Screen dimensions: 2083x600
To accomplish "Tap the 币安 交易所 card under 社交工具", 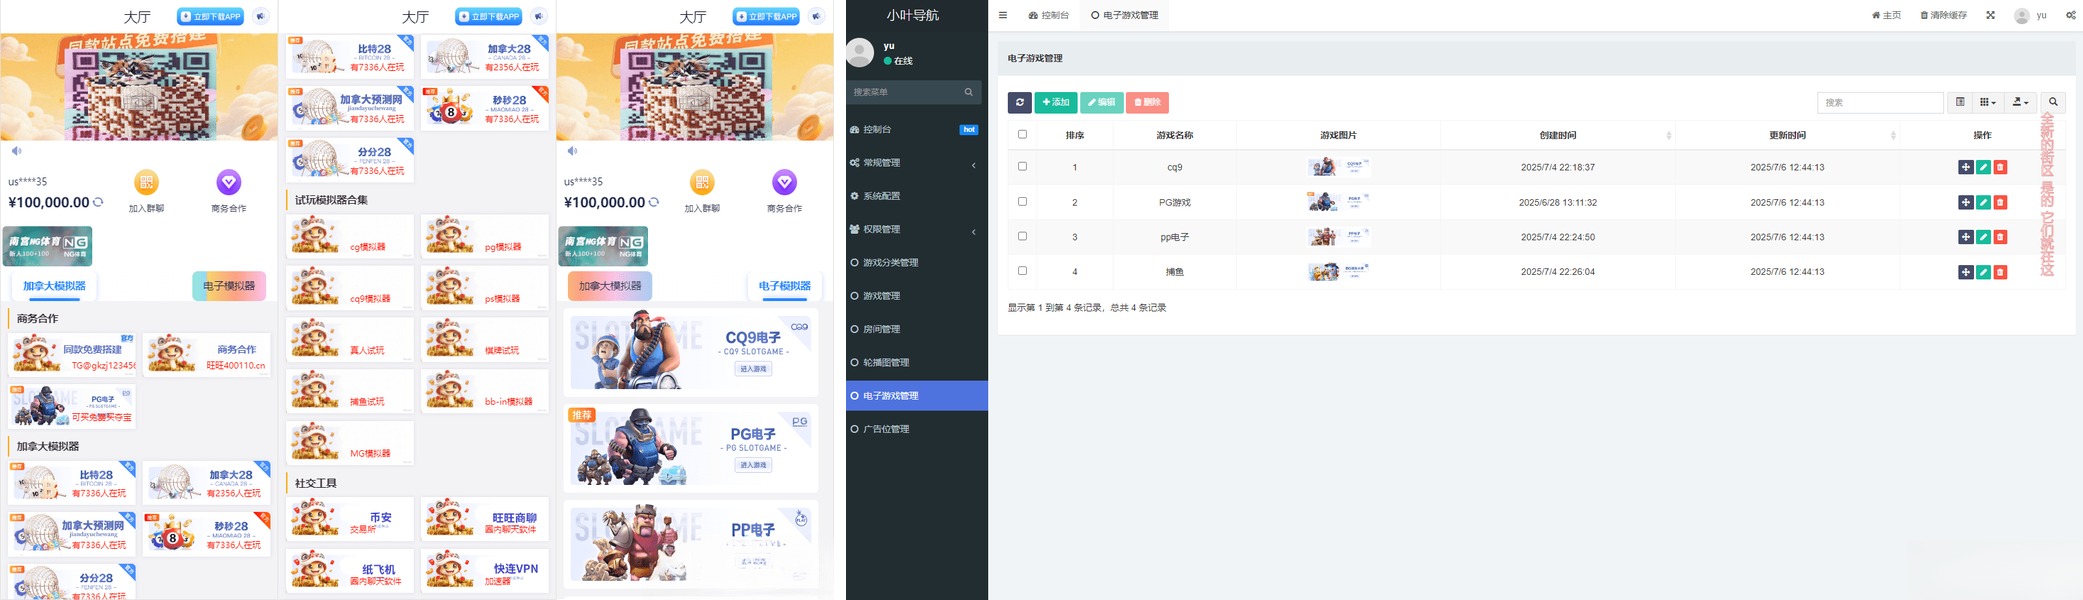I will click(349, 522).
